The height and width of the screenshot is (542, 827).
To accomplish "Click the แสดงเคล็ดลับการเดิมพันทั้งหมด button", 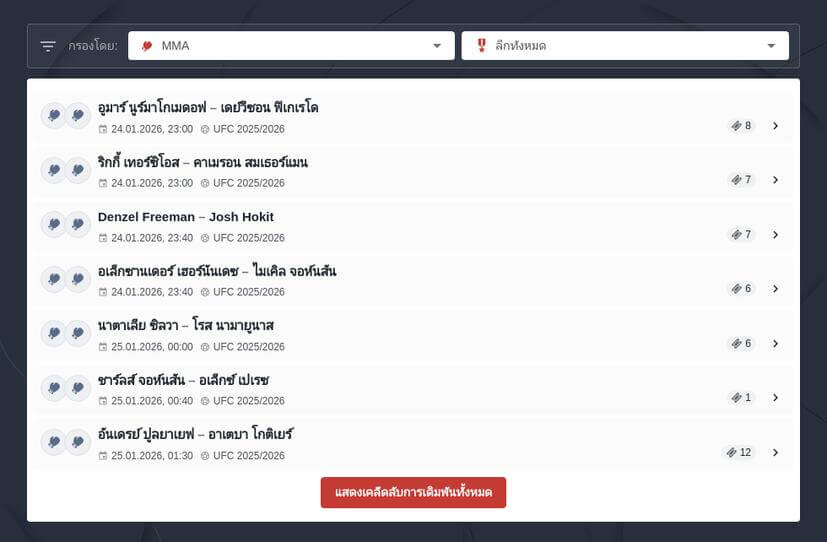I will (x=413, y=493).
